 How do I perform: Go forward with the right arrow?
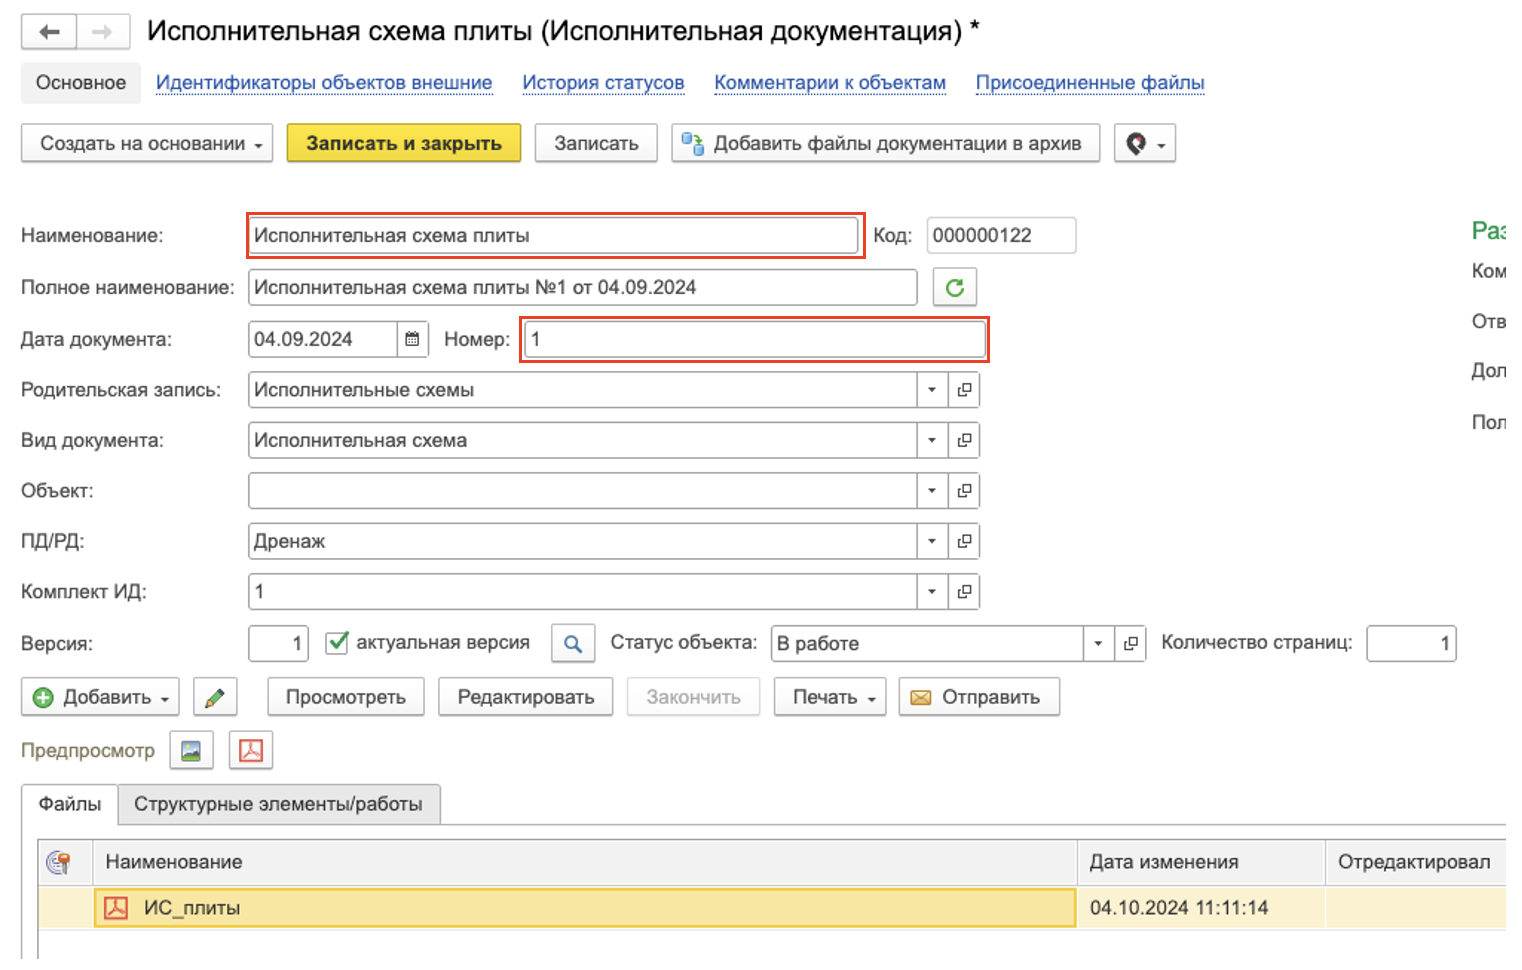tap(102, 32)
